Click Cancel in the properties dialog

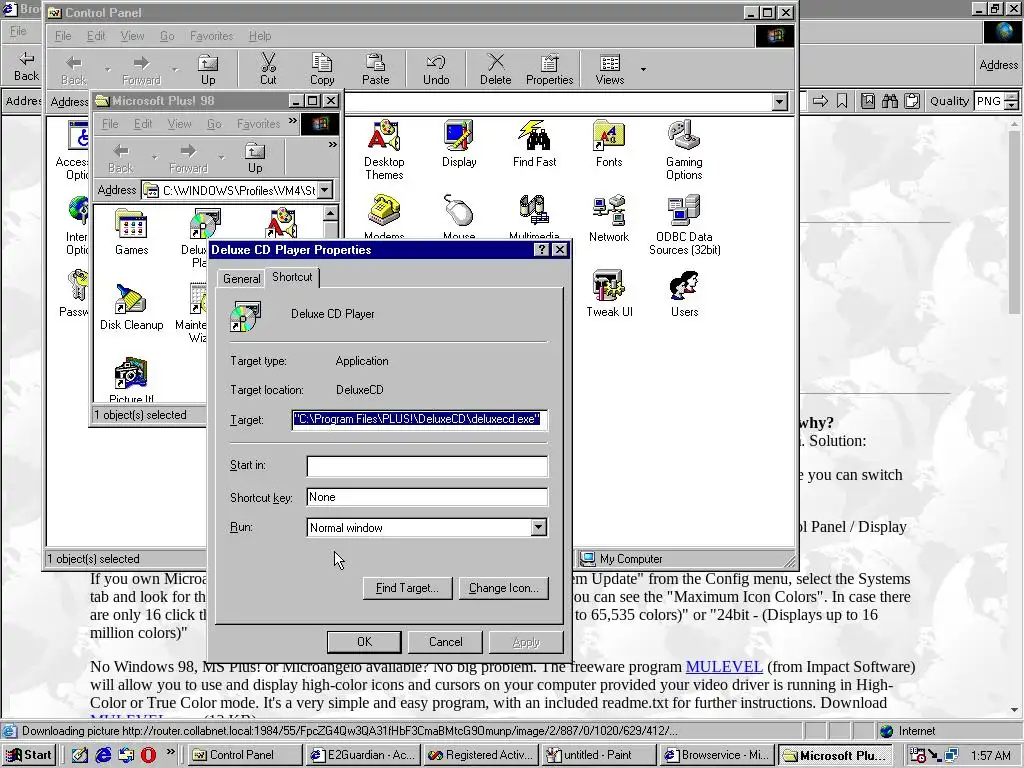pos(445,642)
